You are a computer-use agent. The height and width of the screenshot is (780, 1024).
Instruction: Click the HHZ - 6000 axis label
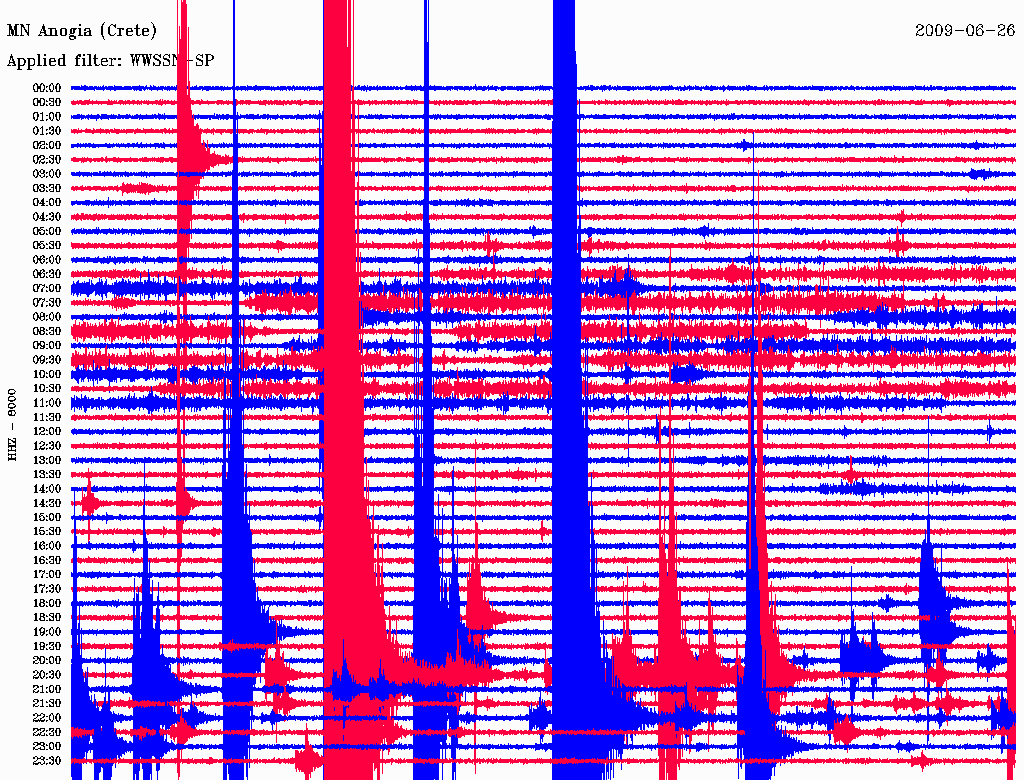[12, 425]
